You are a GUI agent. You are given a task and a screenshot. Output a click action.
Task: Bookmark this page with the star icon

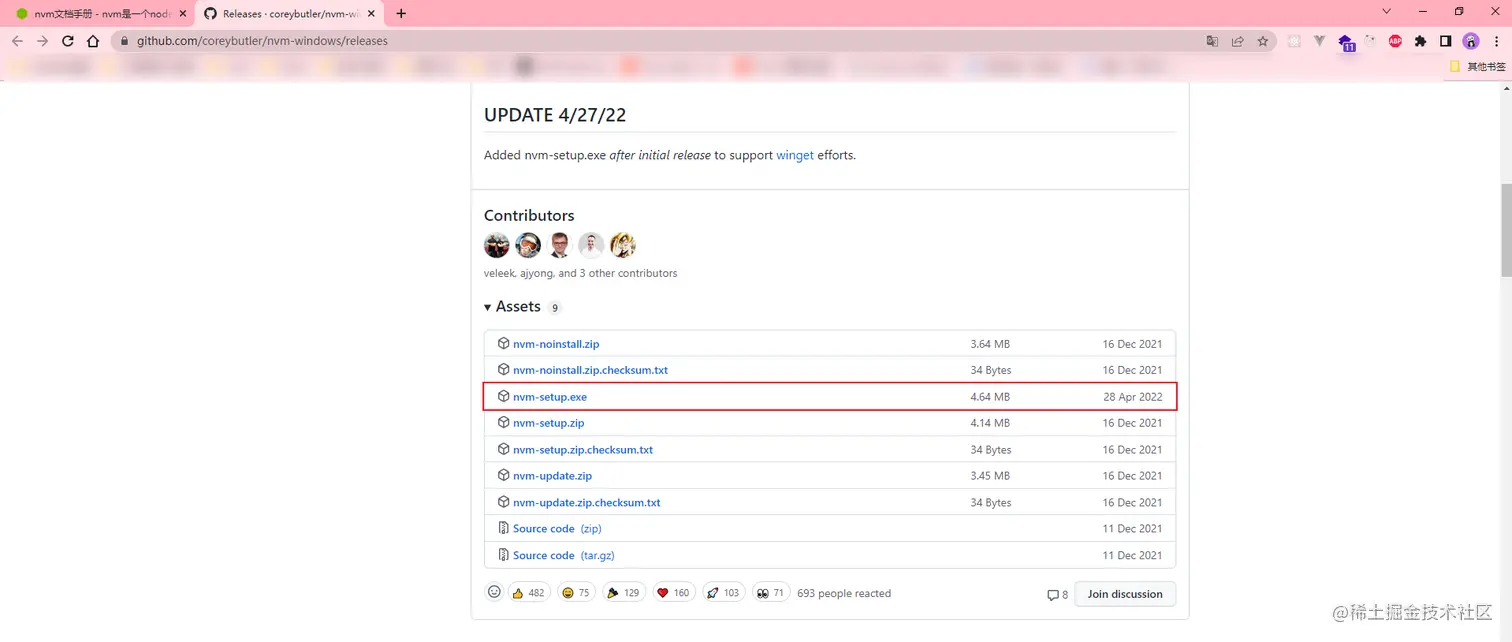[x=1263, y=41]
